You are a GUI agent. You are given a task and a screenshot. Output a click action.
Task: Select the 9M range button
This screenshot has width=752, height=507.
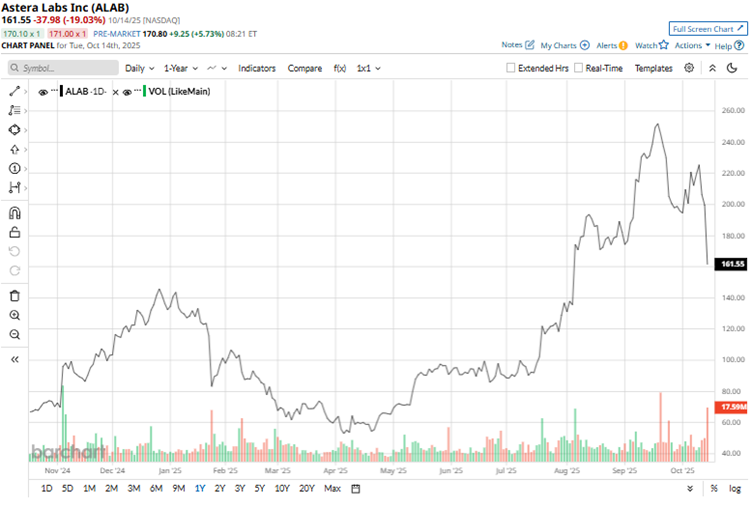click(178, 488)
